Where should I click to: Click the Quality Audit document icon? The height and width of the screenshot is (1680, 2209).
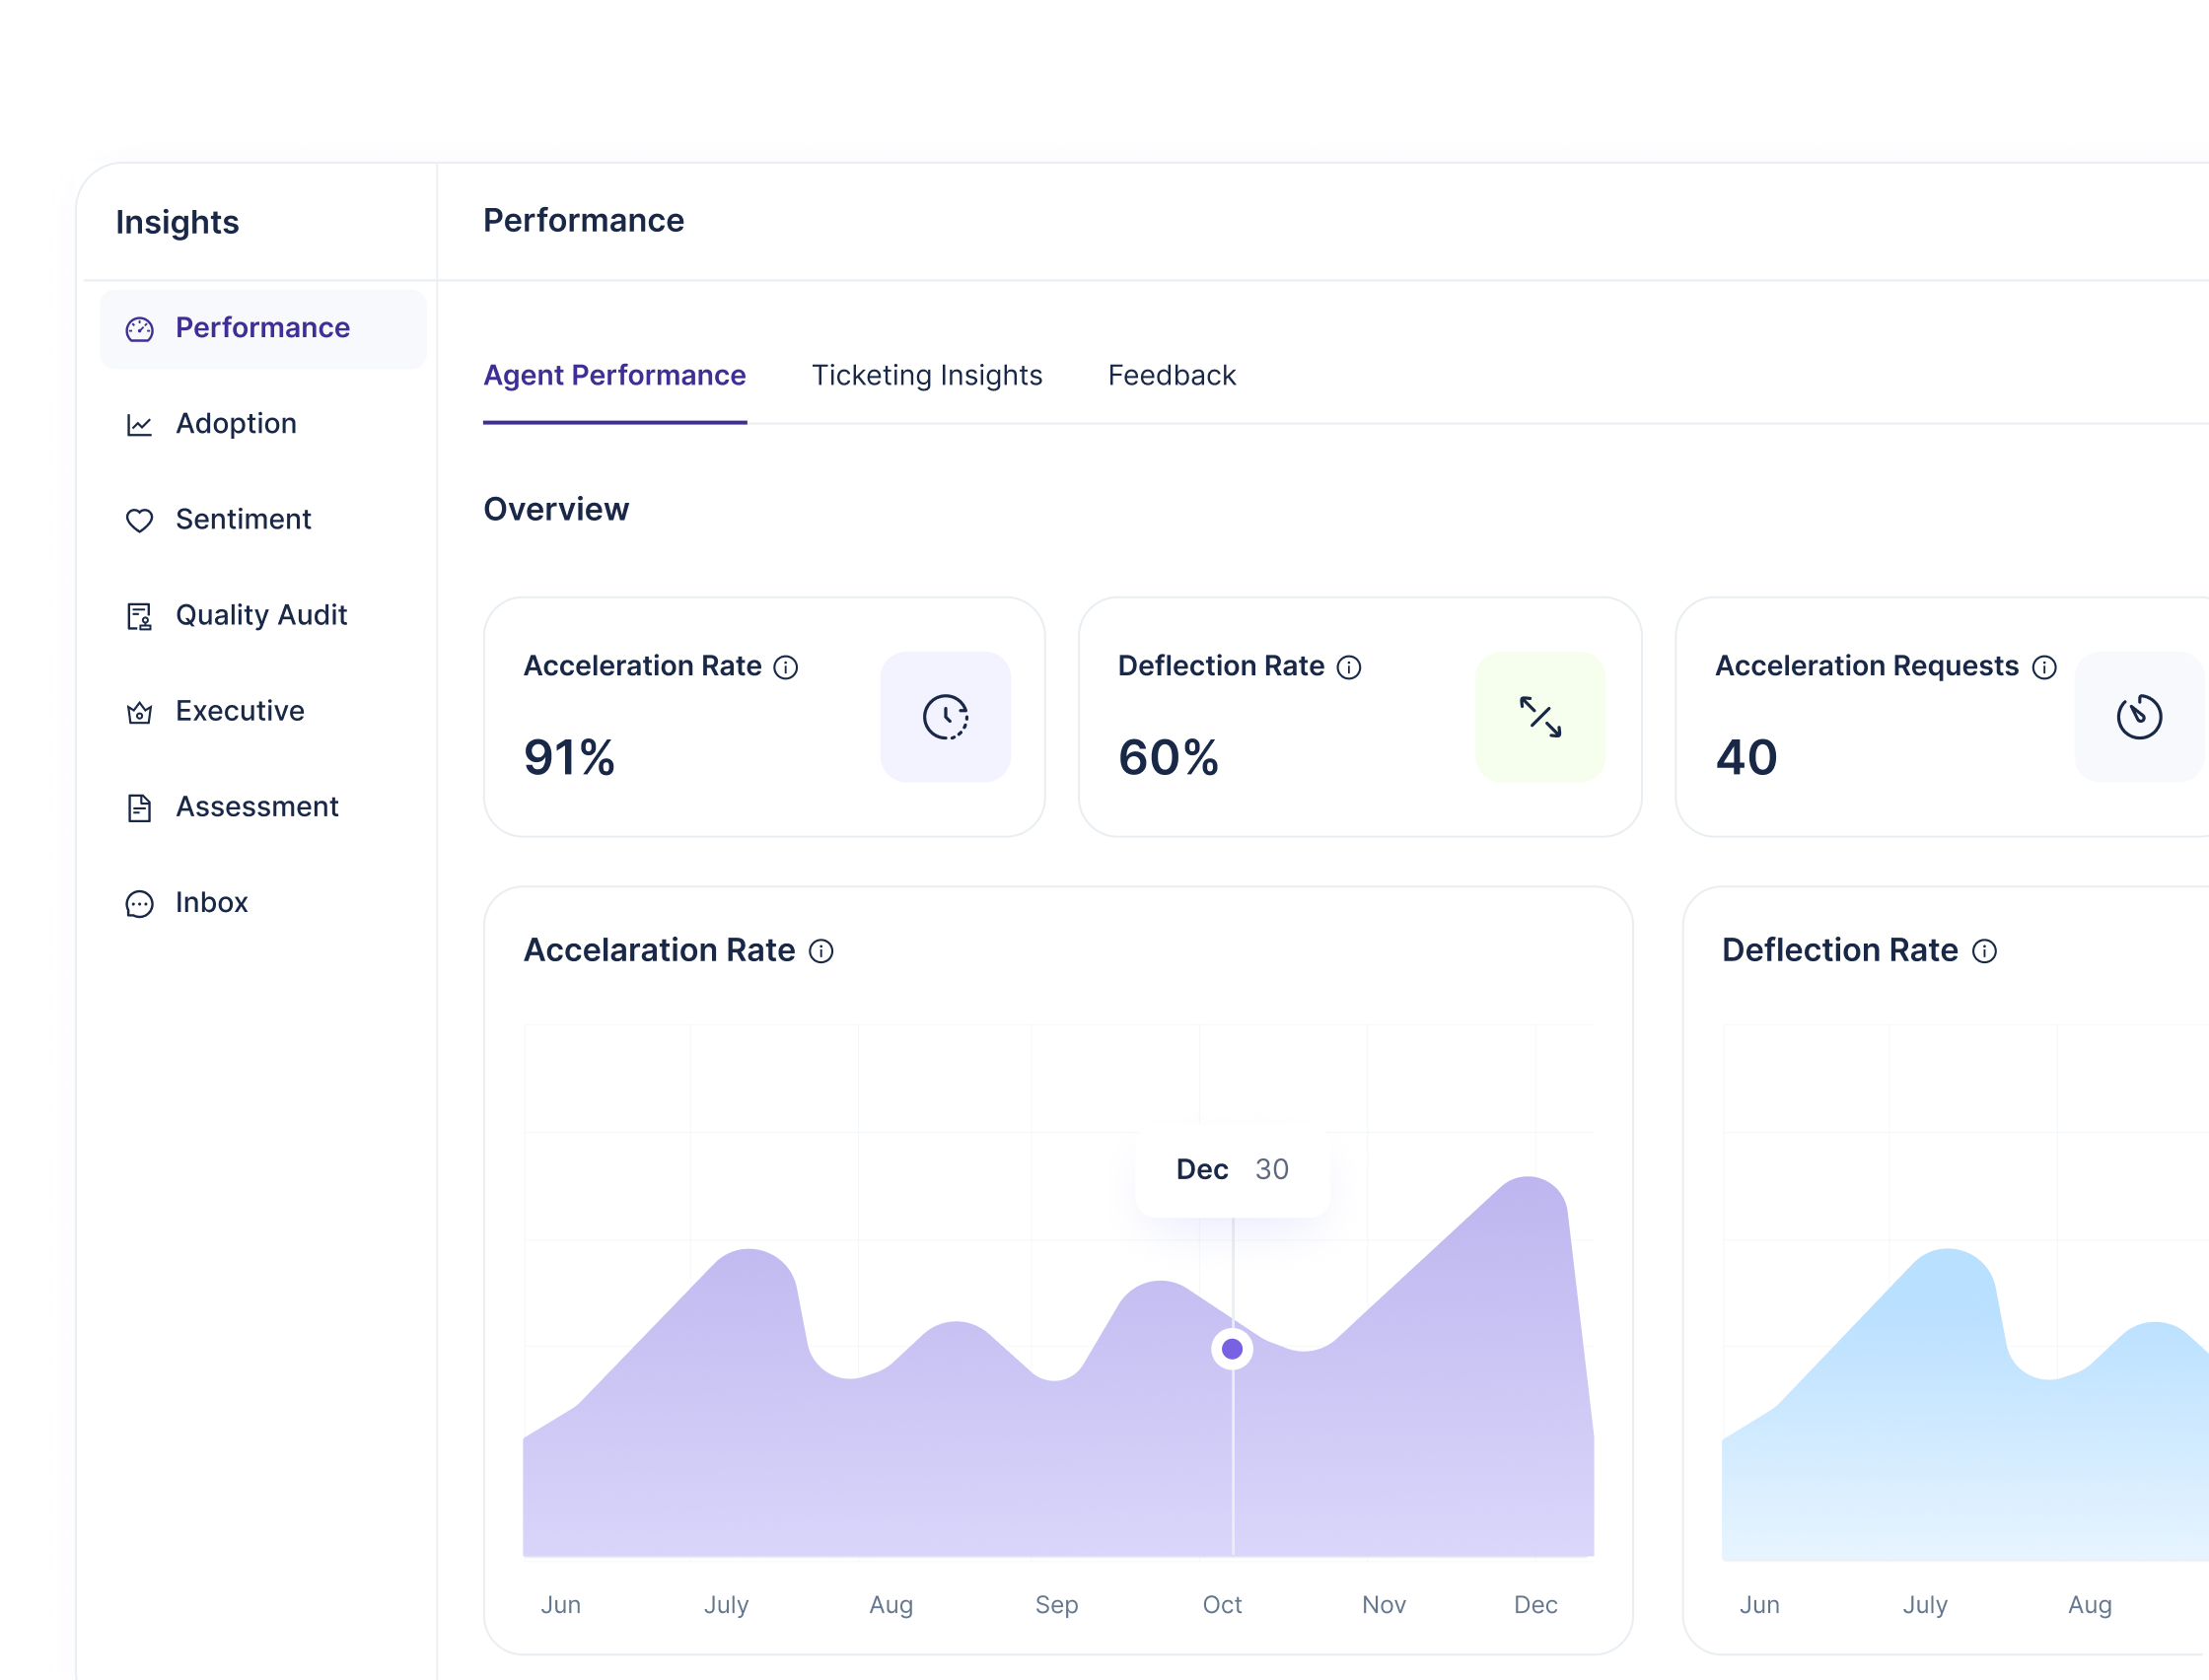pyautogui.click(x=139, y=616)
